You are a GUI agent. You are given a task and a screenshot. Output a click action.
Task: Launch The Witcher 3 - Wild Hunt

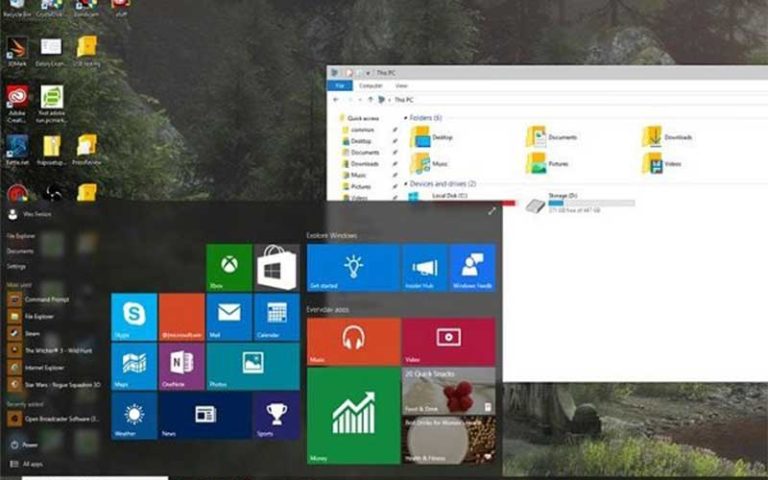click(x=51, y=351)
